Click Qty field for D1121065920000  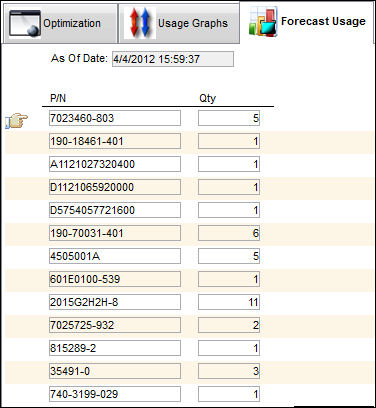229,187
